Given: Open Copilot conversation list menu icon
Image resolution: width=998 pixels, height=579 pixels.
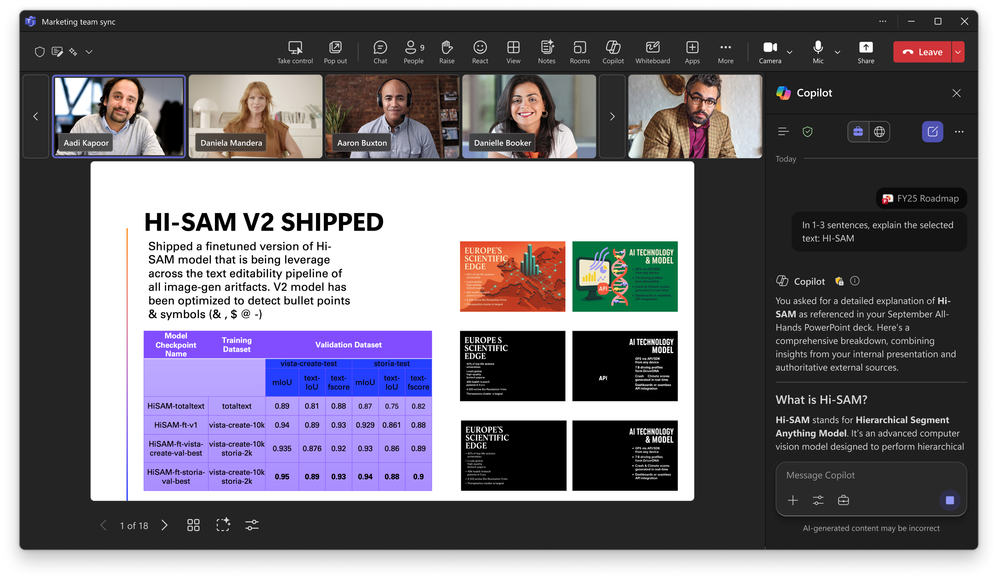Looking at the screenshot, I should pyautogui.click(x=783, y=132).
